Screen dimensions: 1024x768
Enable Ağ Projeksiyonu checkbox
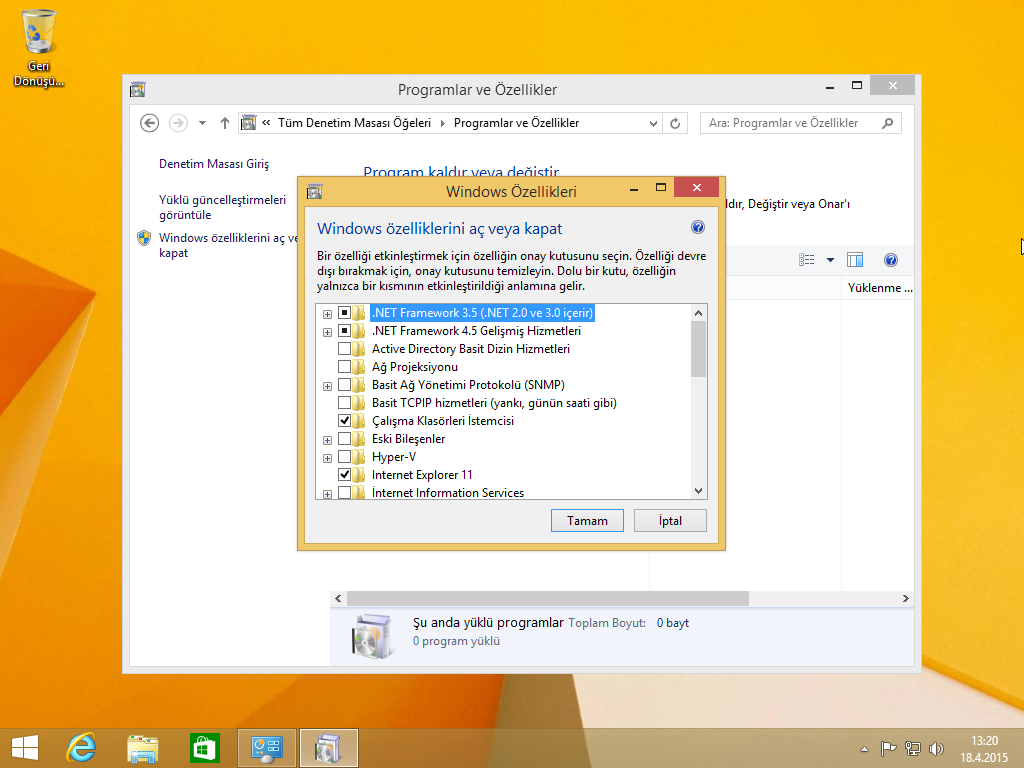coord(344,366)
